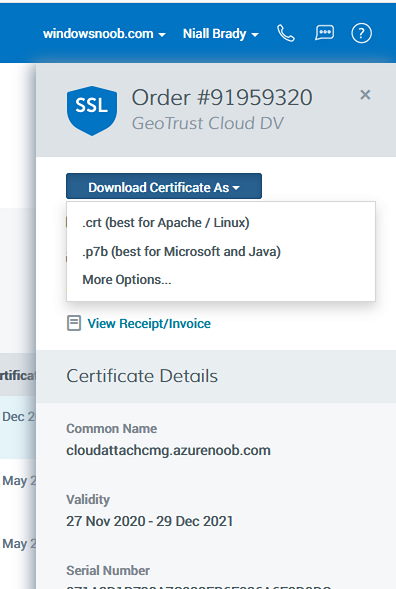Open the chat message icon
Viewport: 396px width, 589px height.
coord(324,33)
